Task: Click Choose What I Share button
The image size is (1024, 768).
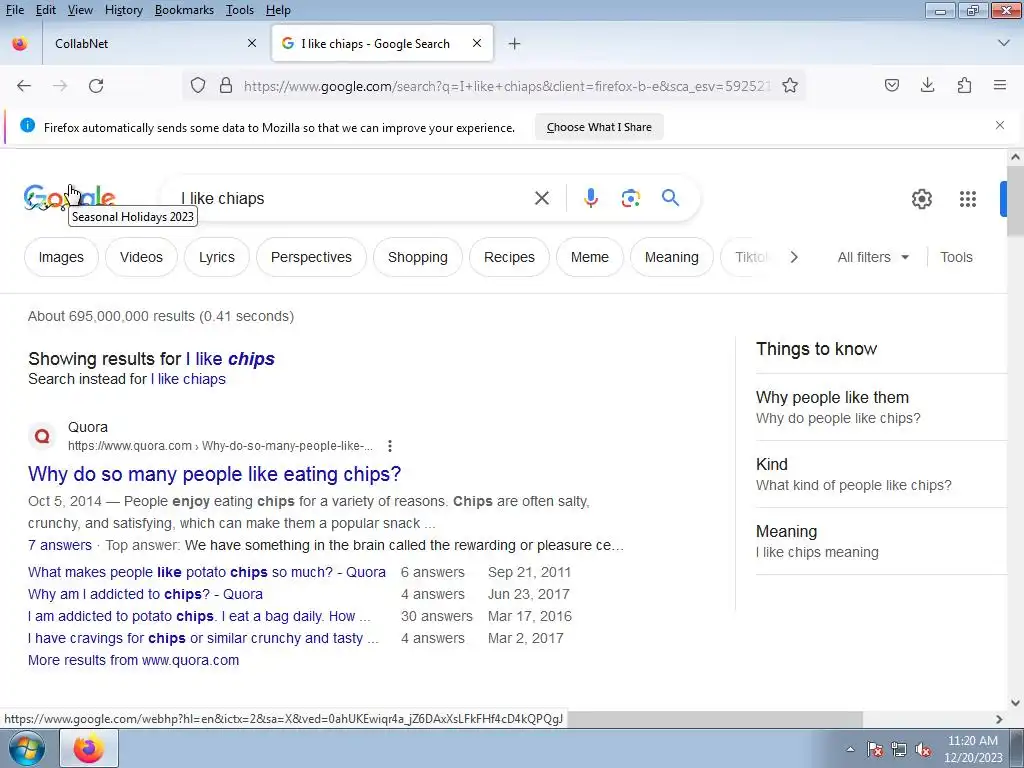Action: click(x=600, y=127)
